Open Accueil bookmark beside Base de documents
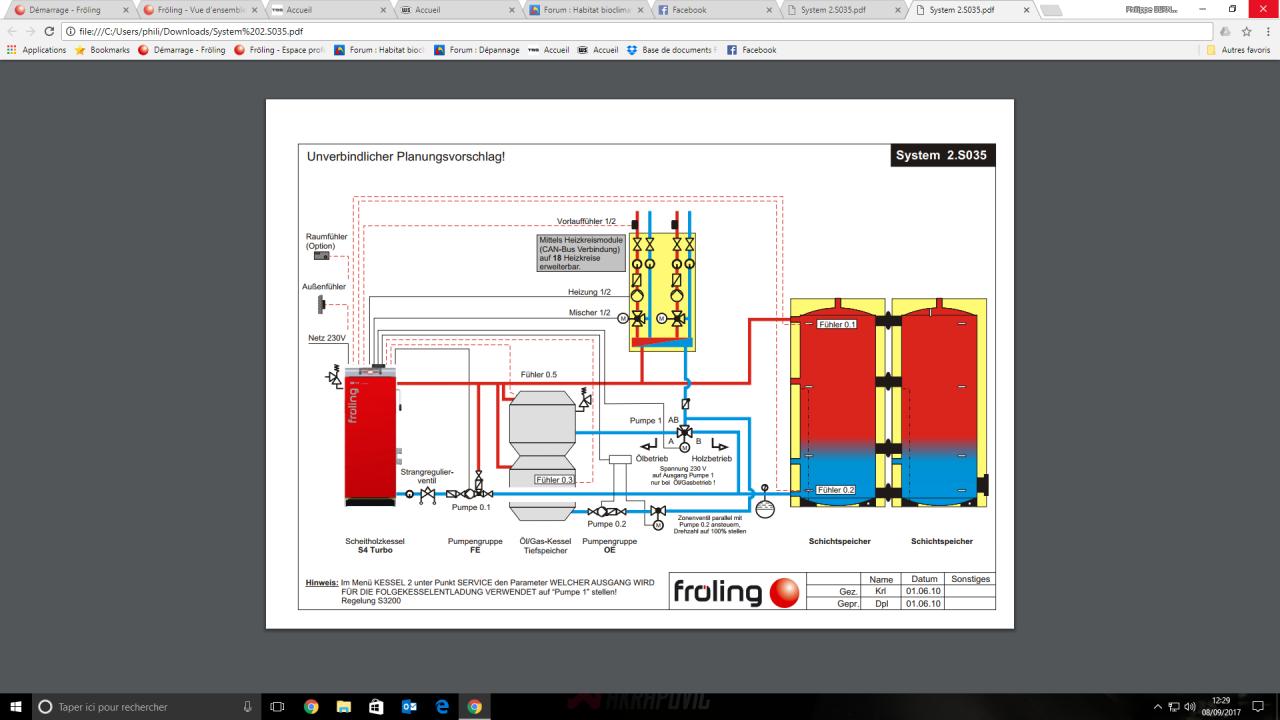1280x720 pixels. click(598, 50)
